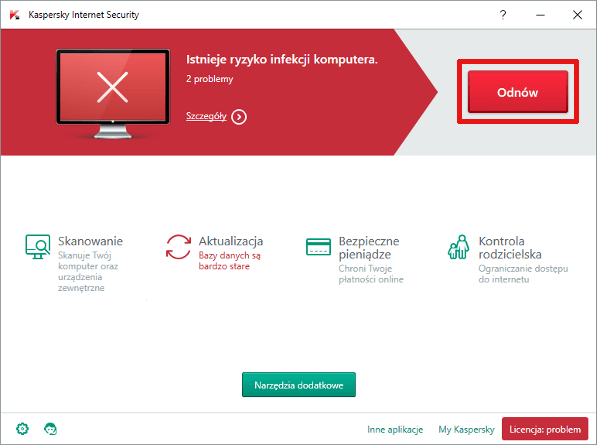Viewport: 600px width, 445px height.
Task: Click the red monitor status icon
Action: click(113, 94)
